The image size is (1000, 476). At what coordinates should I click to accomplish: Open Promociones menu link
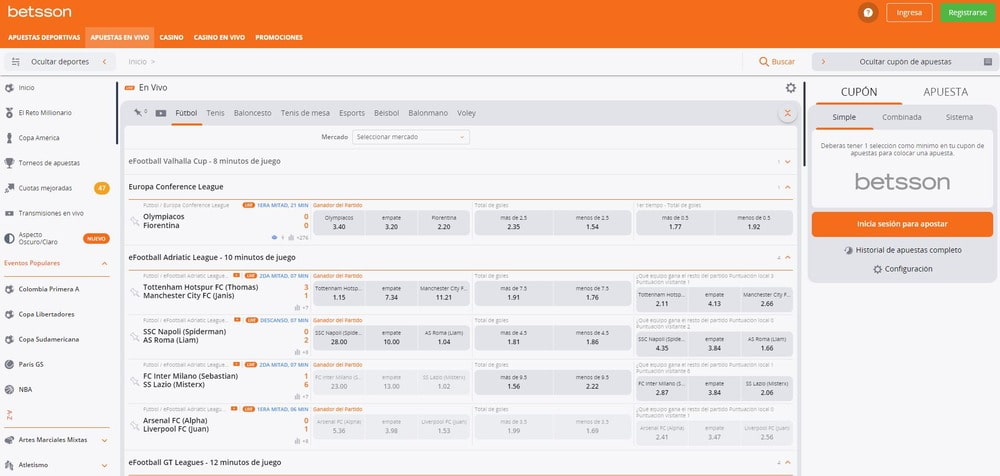point(279,38)
